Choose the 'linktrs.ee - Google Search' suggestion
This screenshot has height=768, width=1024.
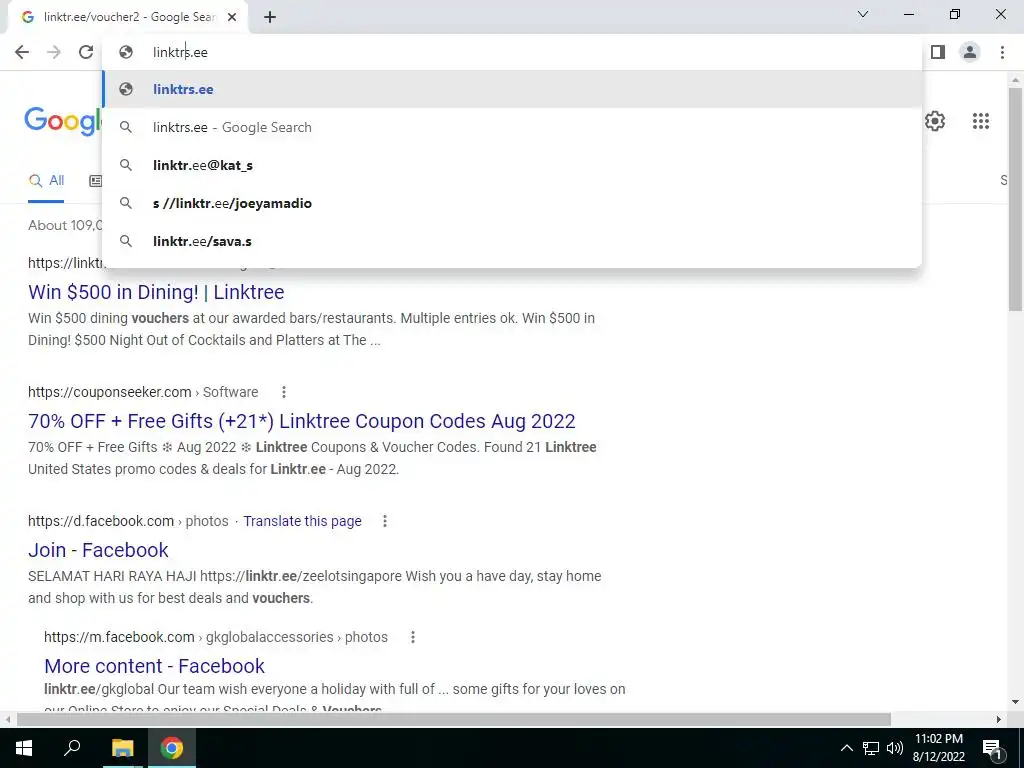(x=513, y=127)
